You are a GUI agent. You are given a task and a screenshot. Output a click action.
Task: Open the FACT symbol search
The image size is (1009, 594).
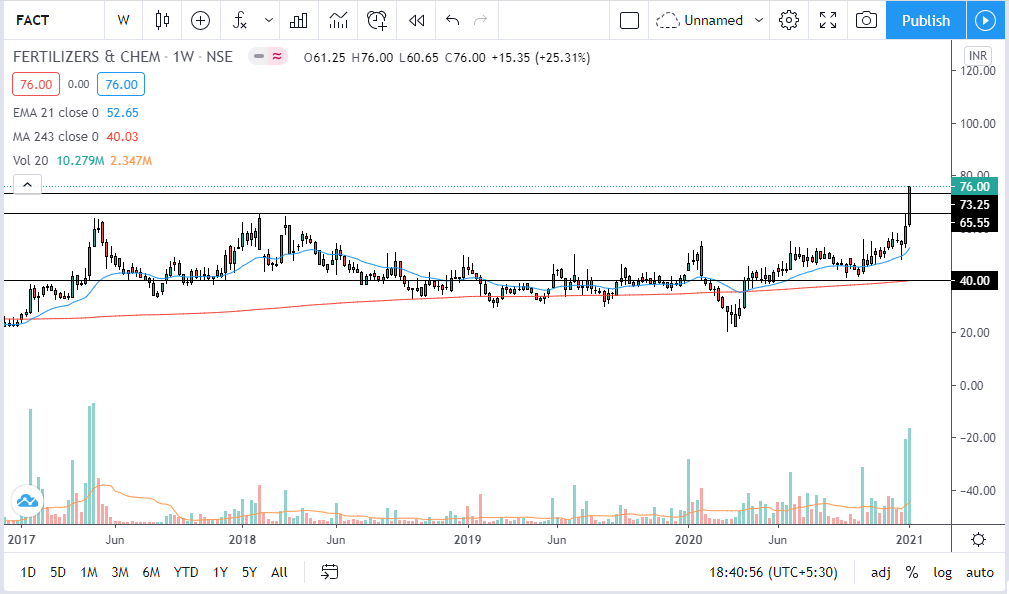pos(32,21)
